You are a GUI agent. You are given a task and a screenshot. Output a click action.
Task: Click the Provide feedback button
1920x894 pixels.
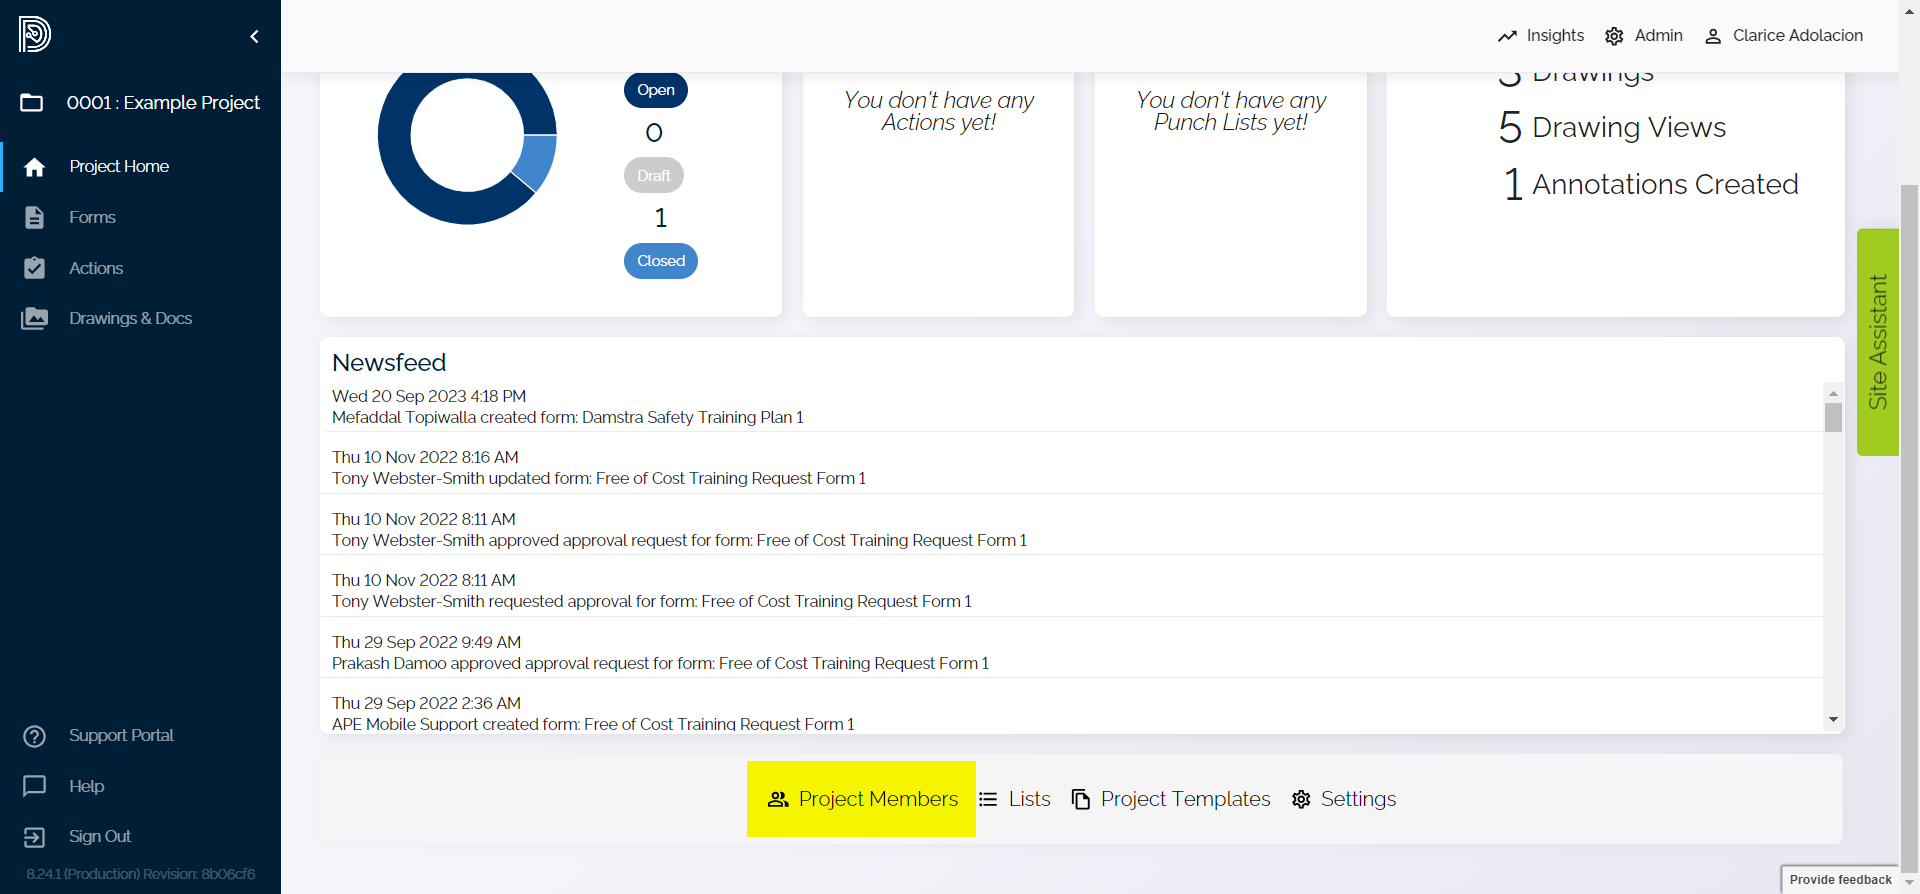1840,880
